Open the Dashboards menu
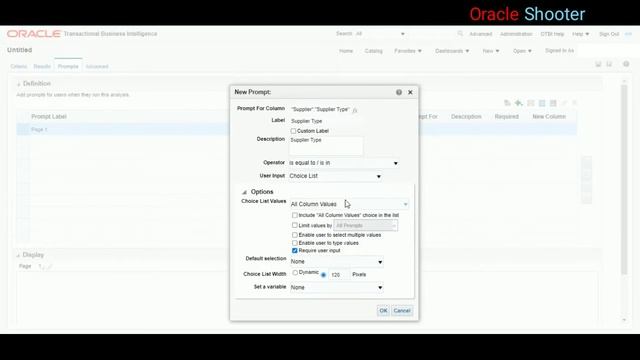The height and width of the screenshot is (360, 640). [x=452, y=51]
